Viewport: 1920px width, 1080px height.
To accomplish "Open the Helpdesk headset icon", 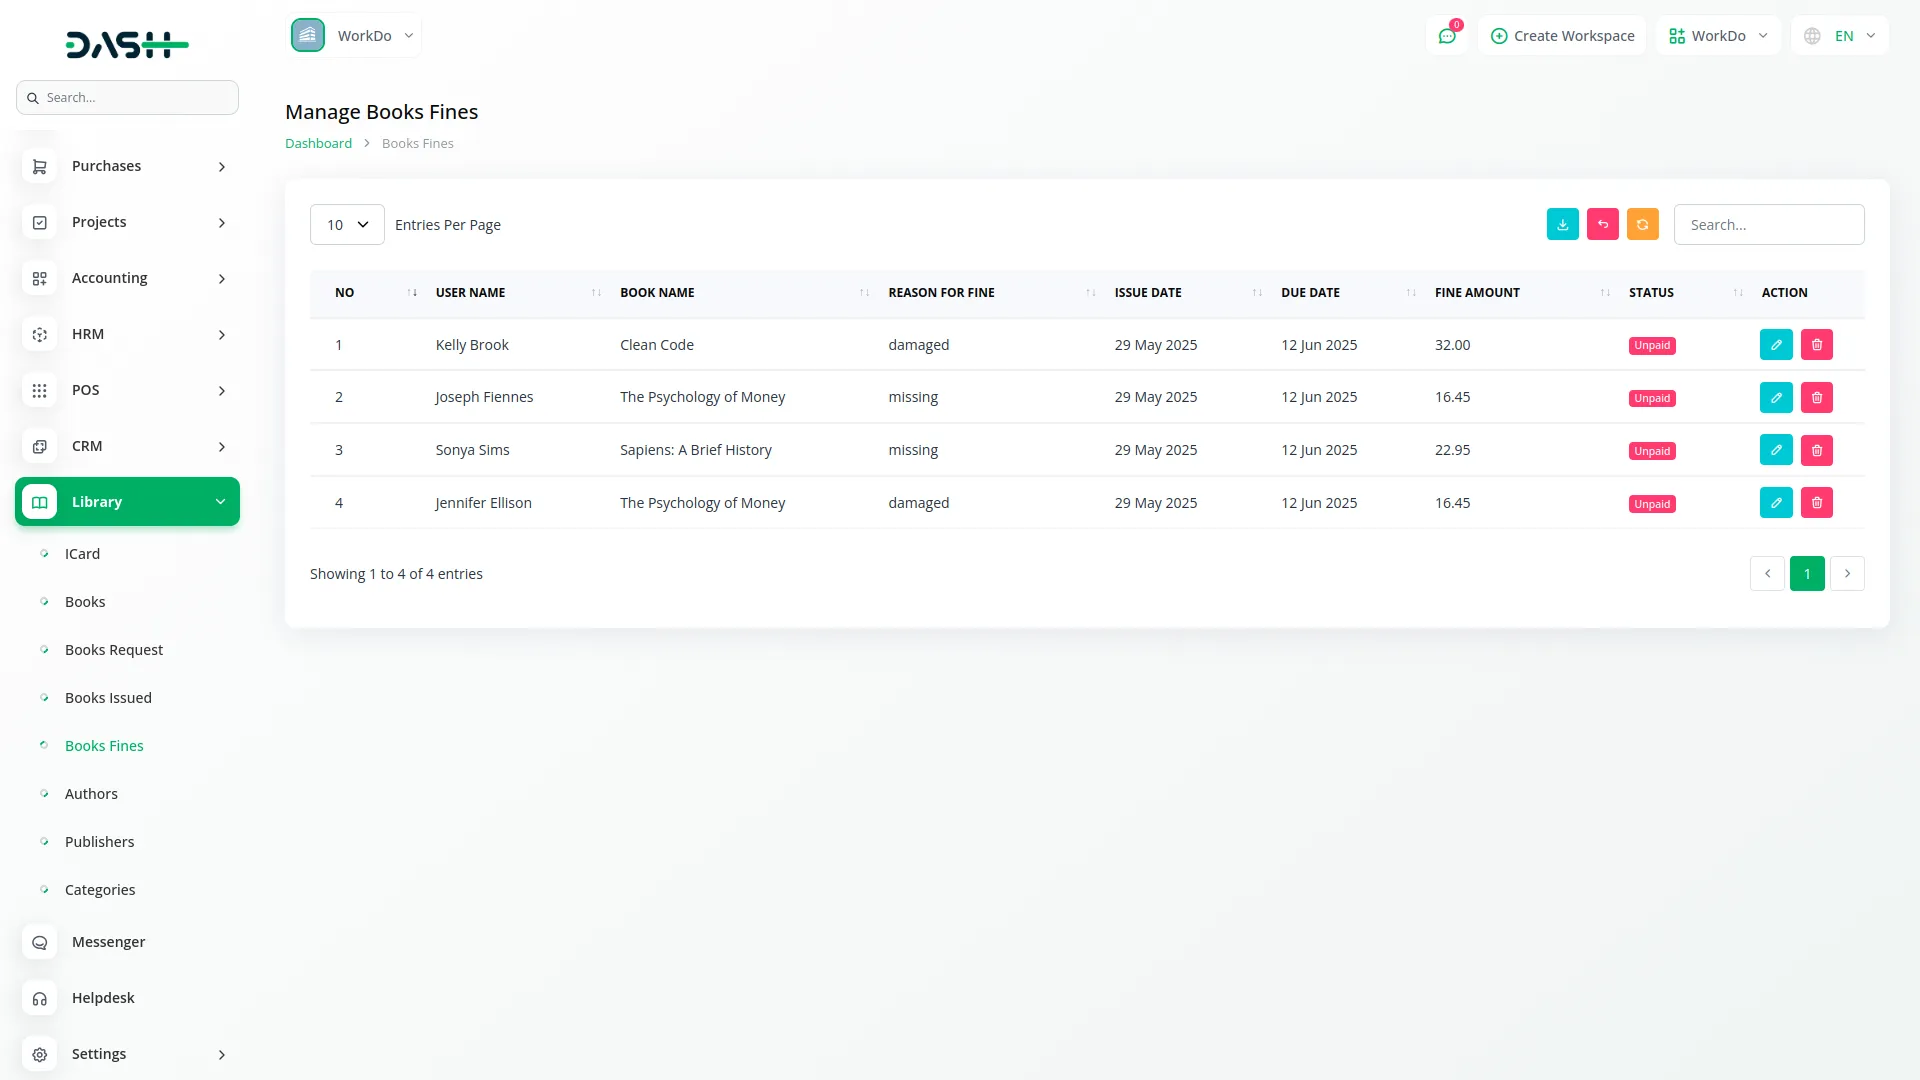I will 40,998.
